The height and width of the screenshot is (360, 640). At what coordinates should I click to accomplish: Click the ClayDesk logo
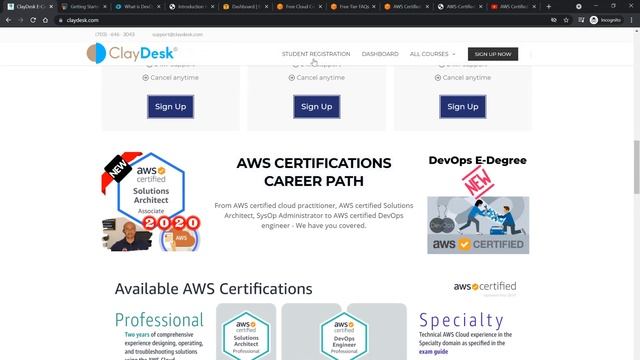click(132, 53)
